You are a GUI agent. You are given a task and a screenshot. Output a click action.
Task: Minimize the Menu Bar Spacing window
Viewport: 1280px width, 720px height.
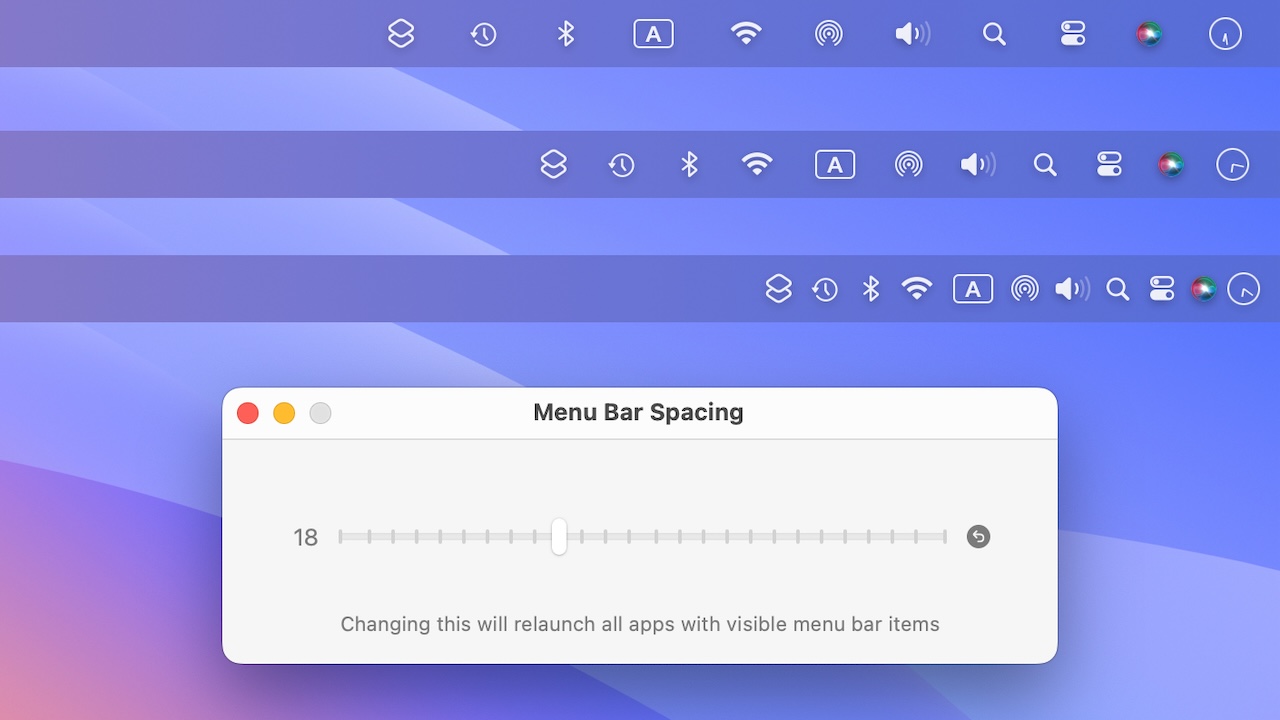(x=284, y=413)
